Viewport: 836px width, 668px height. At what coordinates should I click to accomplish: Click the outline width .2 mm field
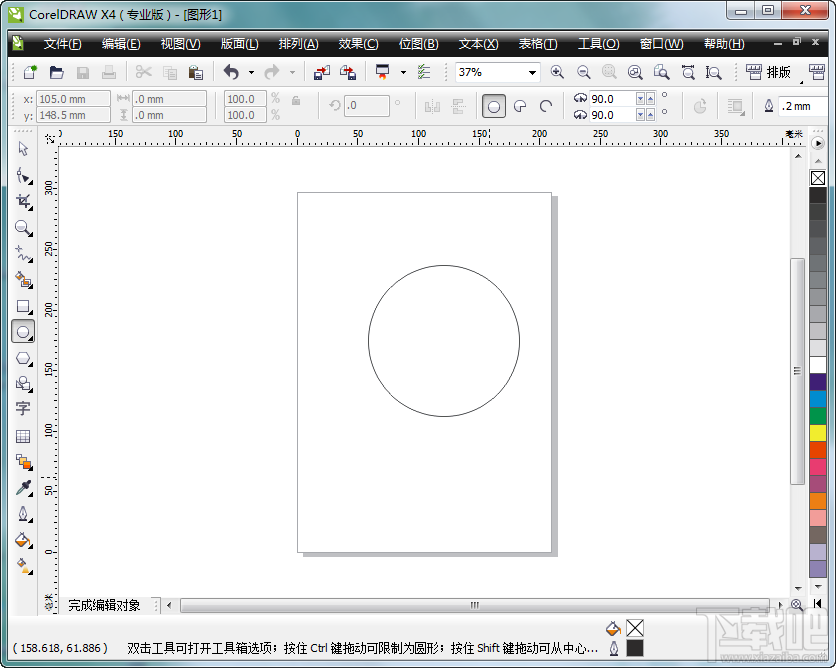click(x=804, y=106)
